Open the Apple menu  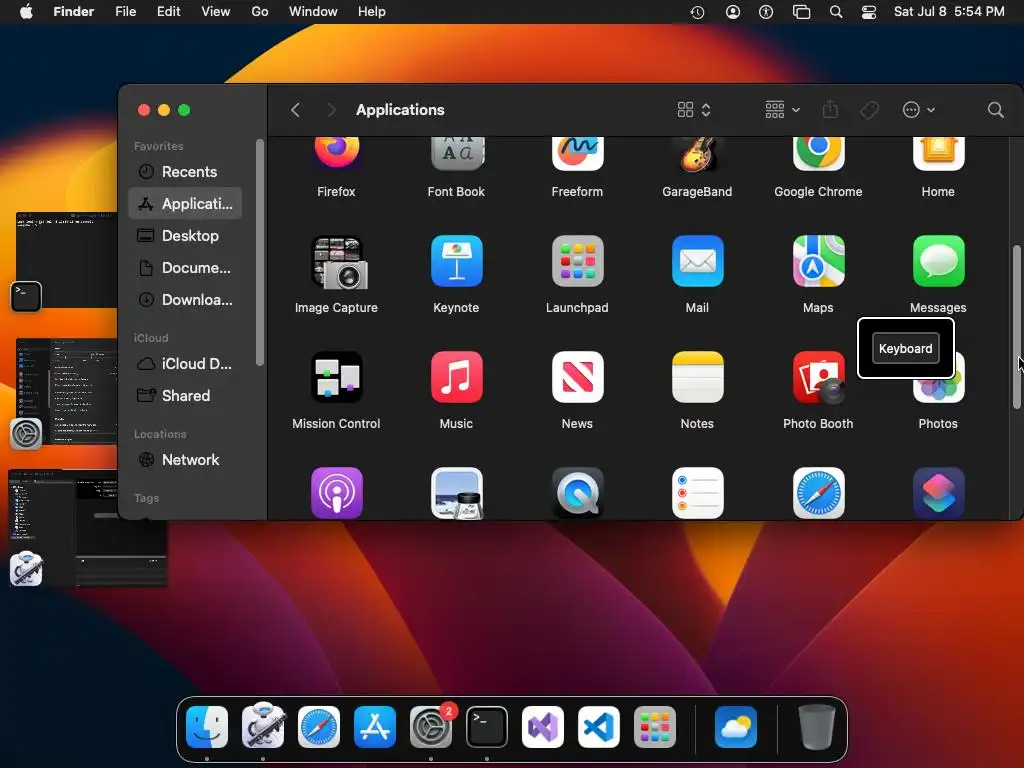click(x=26, y=12)
